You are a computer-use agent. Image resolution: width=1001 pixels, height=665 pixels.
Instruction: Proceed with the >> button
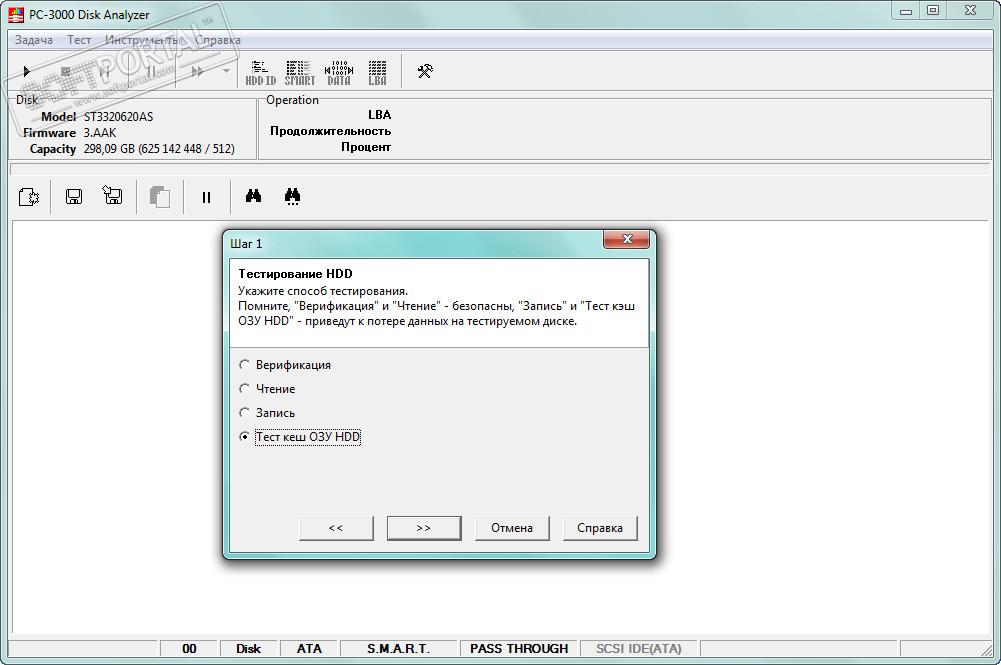[424, 528]
